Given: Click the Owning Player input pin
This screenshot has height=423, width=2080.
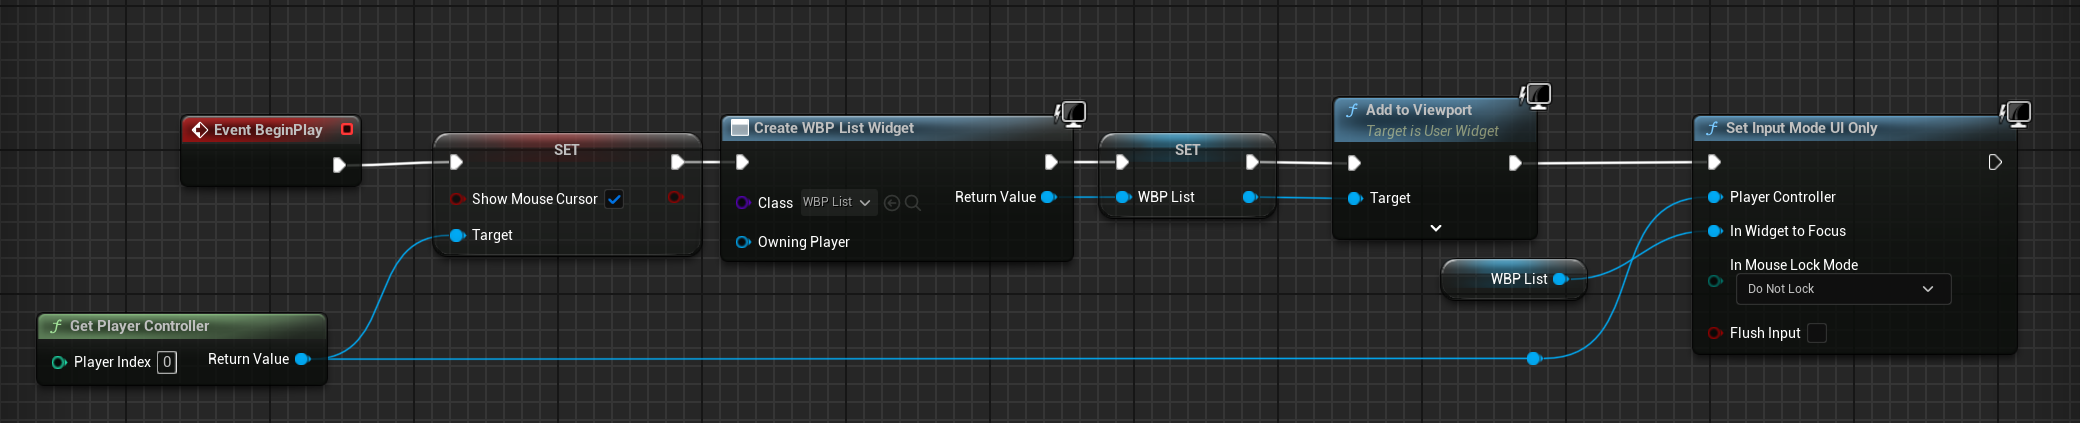Looking at the screenshot, I should pyautogui.click(x=743, y=242).
